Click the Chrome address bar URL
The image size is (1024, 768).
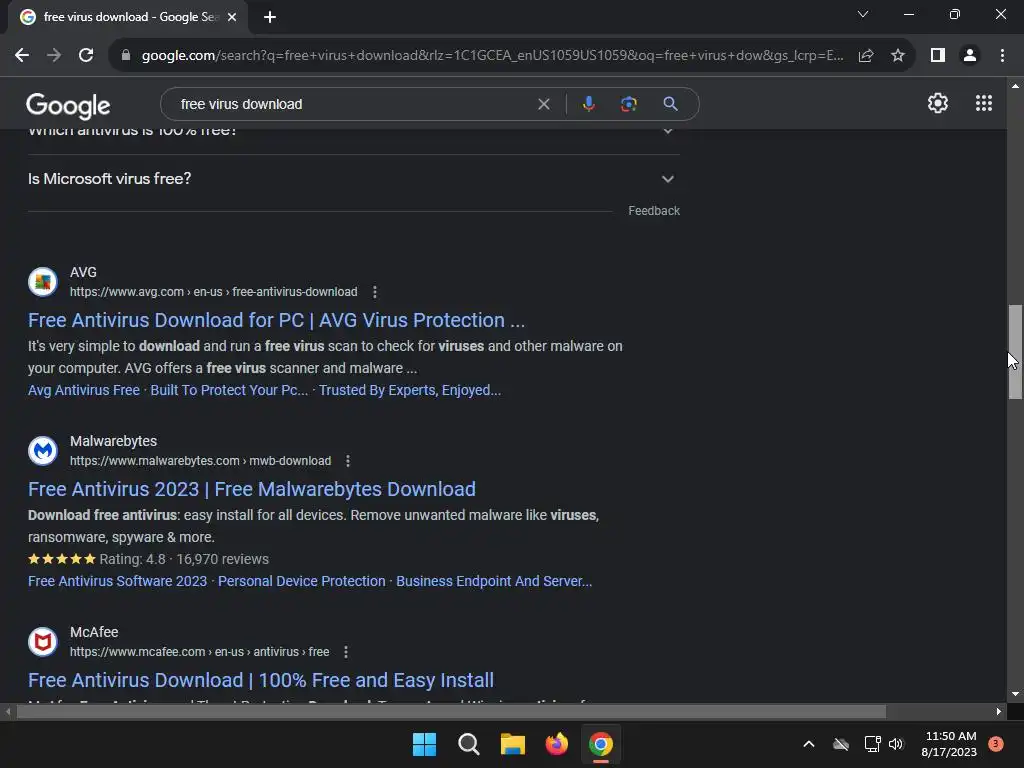coord(492,56)
